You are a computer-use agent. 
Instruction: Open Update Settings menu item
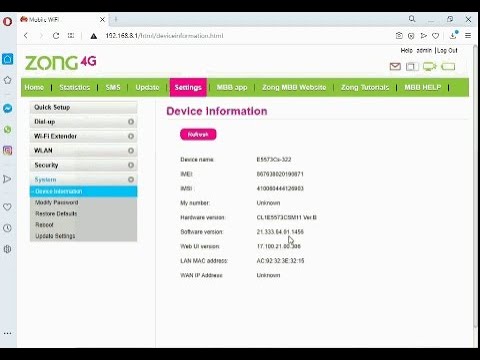[x=55, y=236]
